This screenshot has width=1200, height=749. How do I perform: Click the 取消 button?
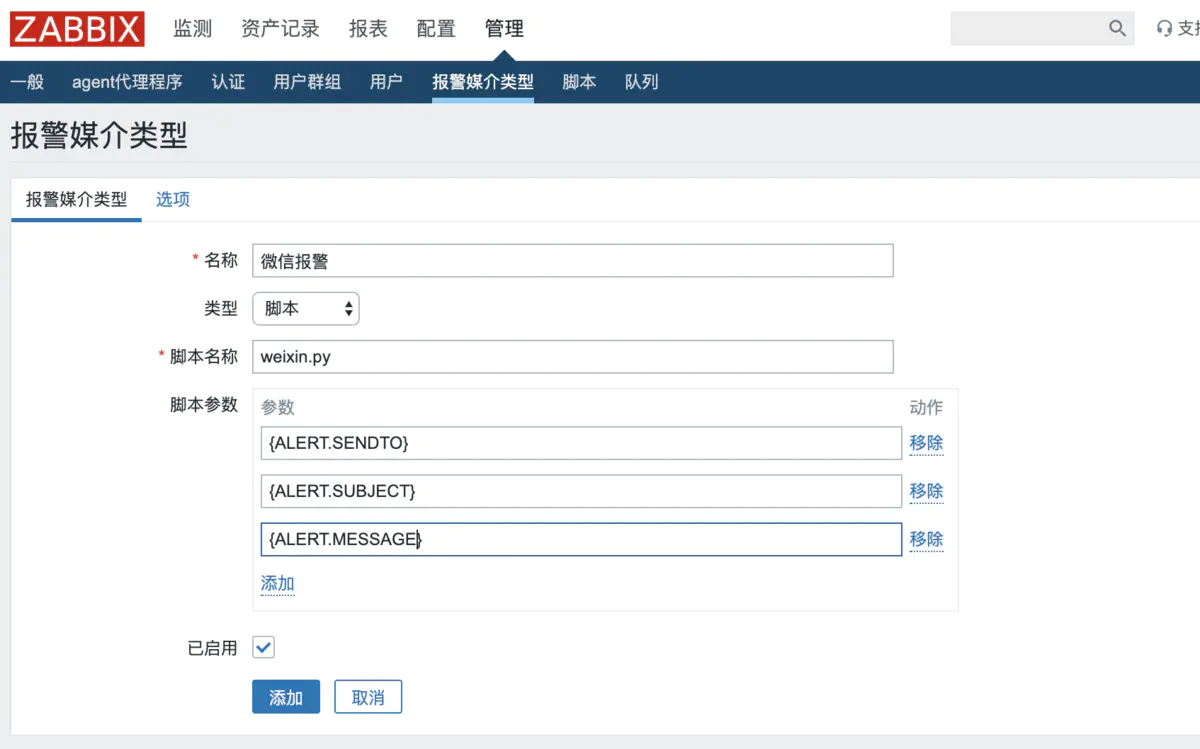pyautogui.click(x=368, y=697)
